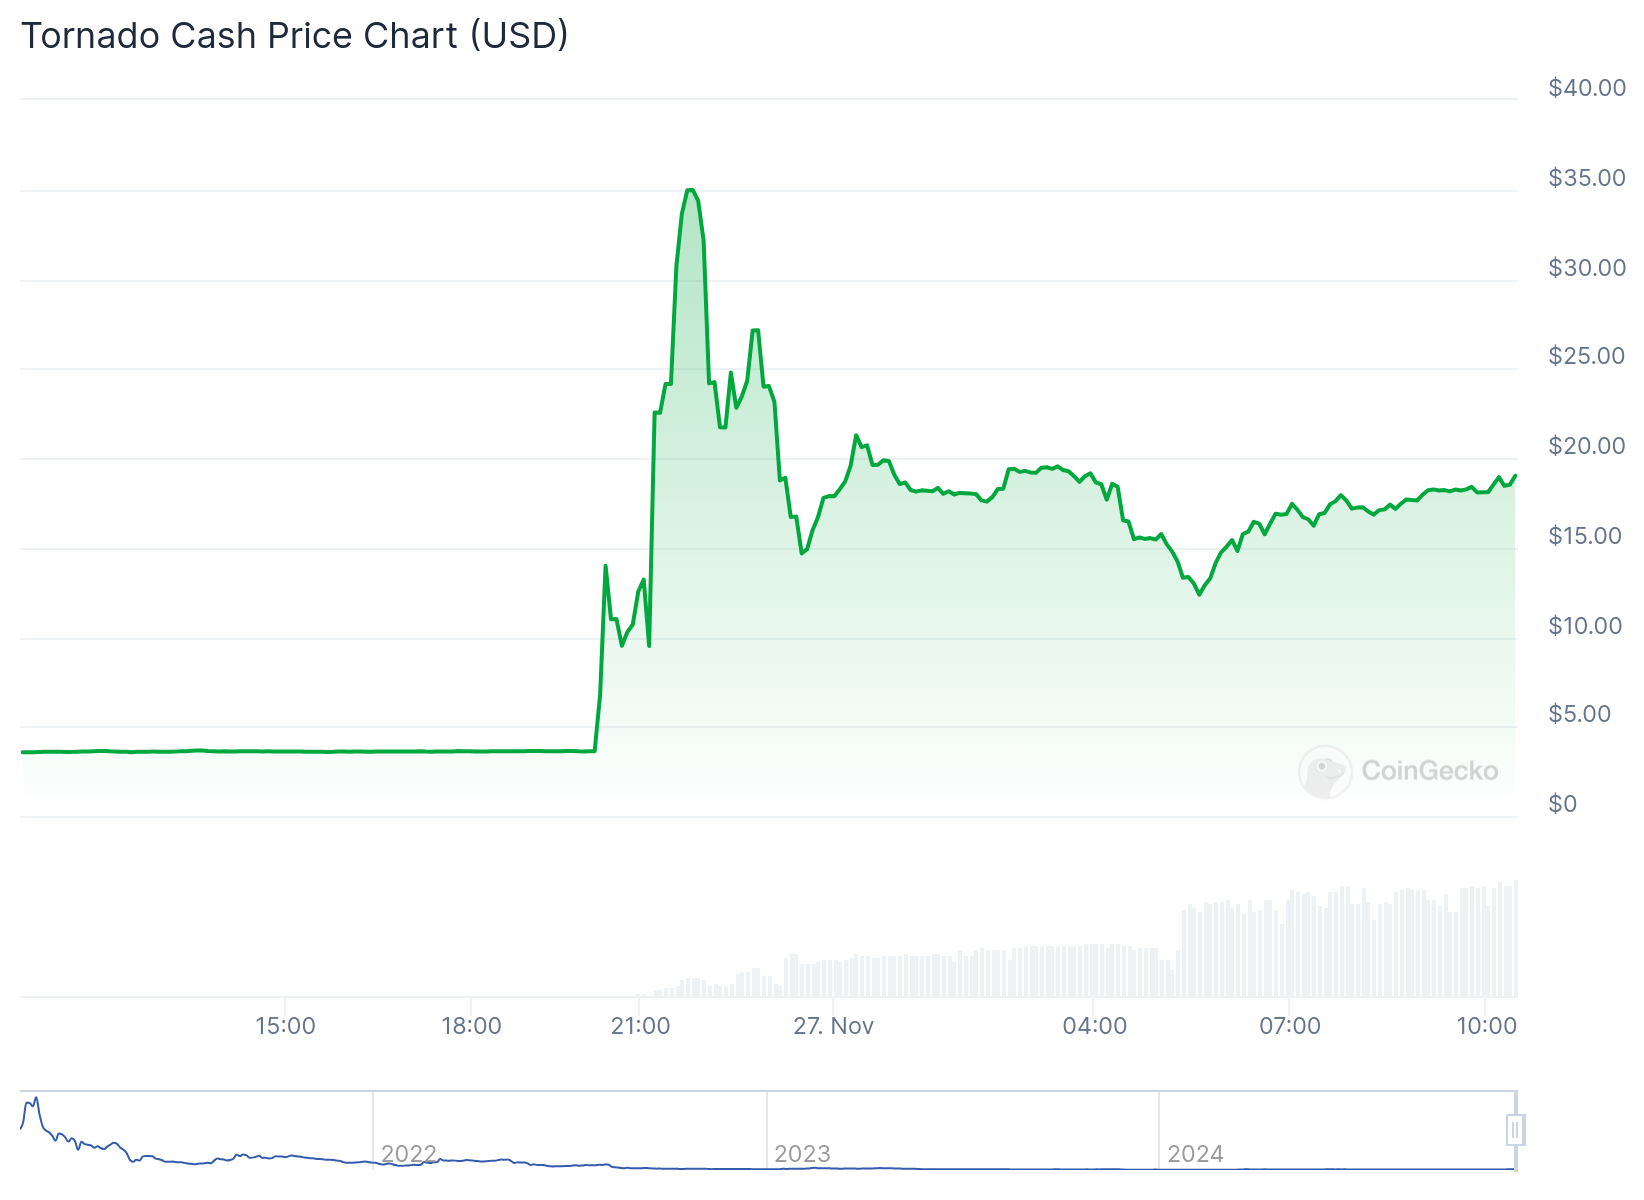This screenshot has width=1644, height=1200.
Task: Click the highest peak of the price line
Action: [x=690, y=190]
